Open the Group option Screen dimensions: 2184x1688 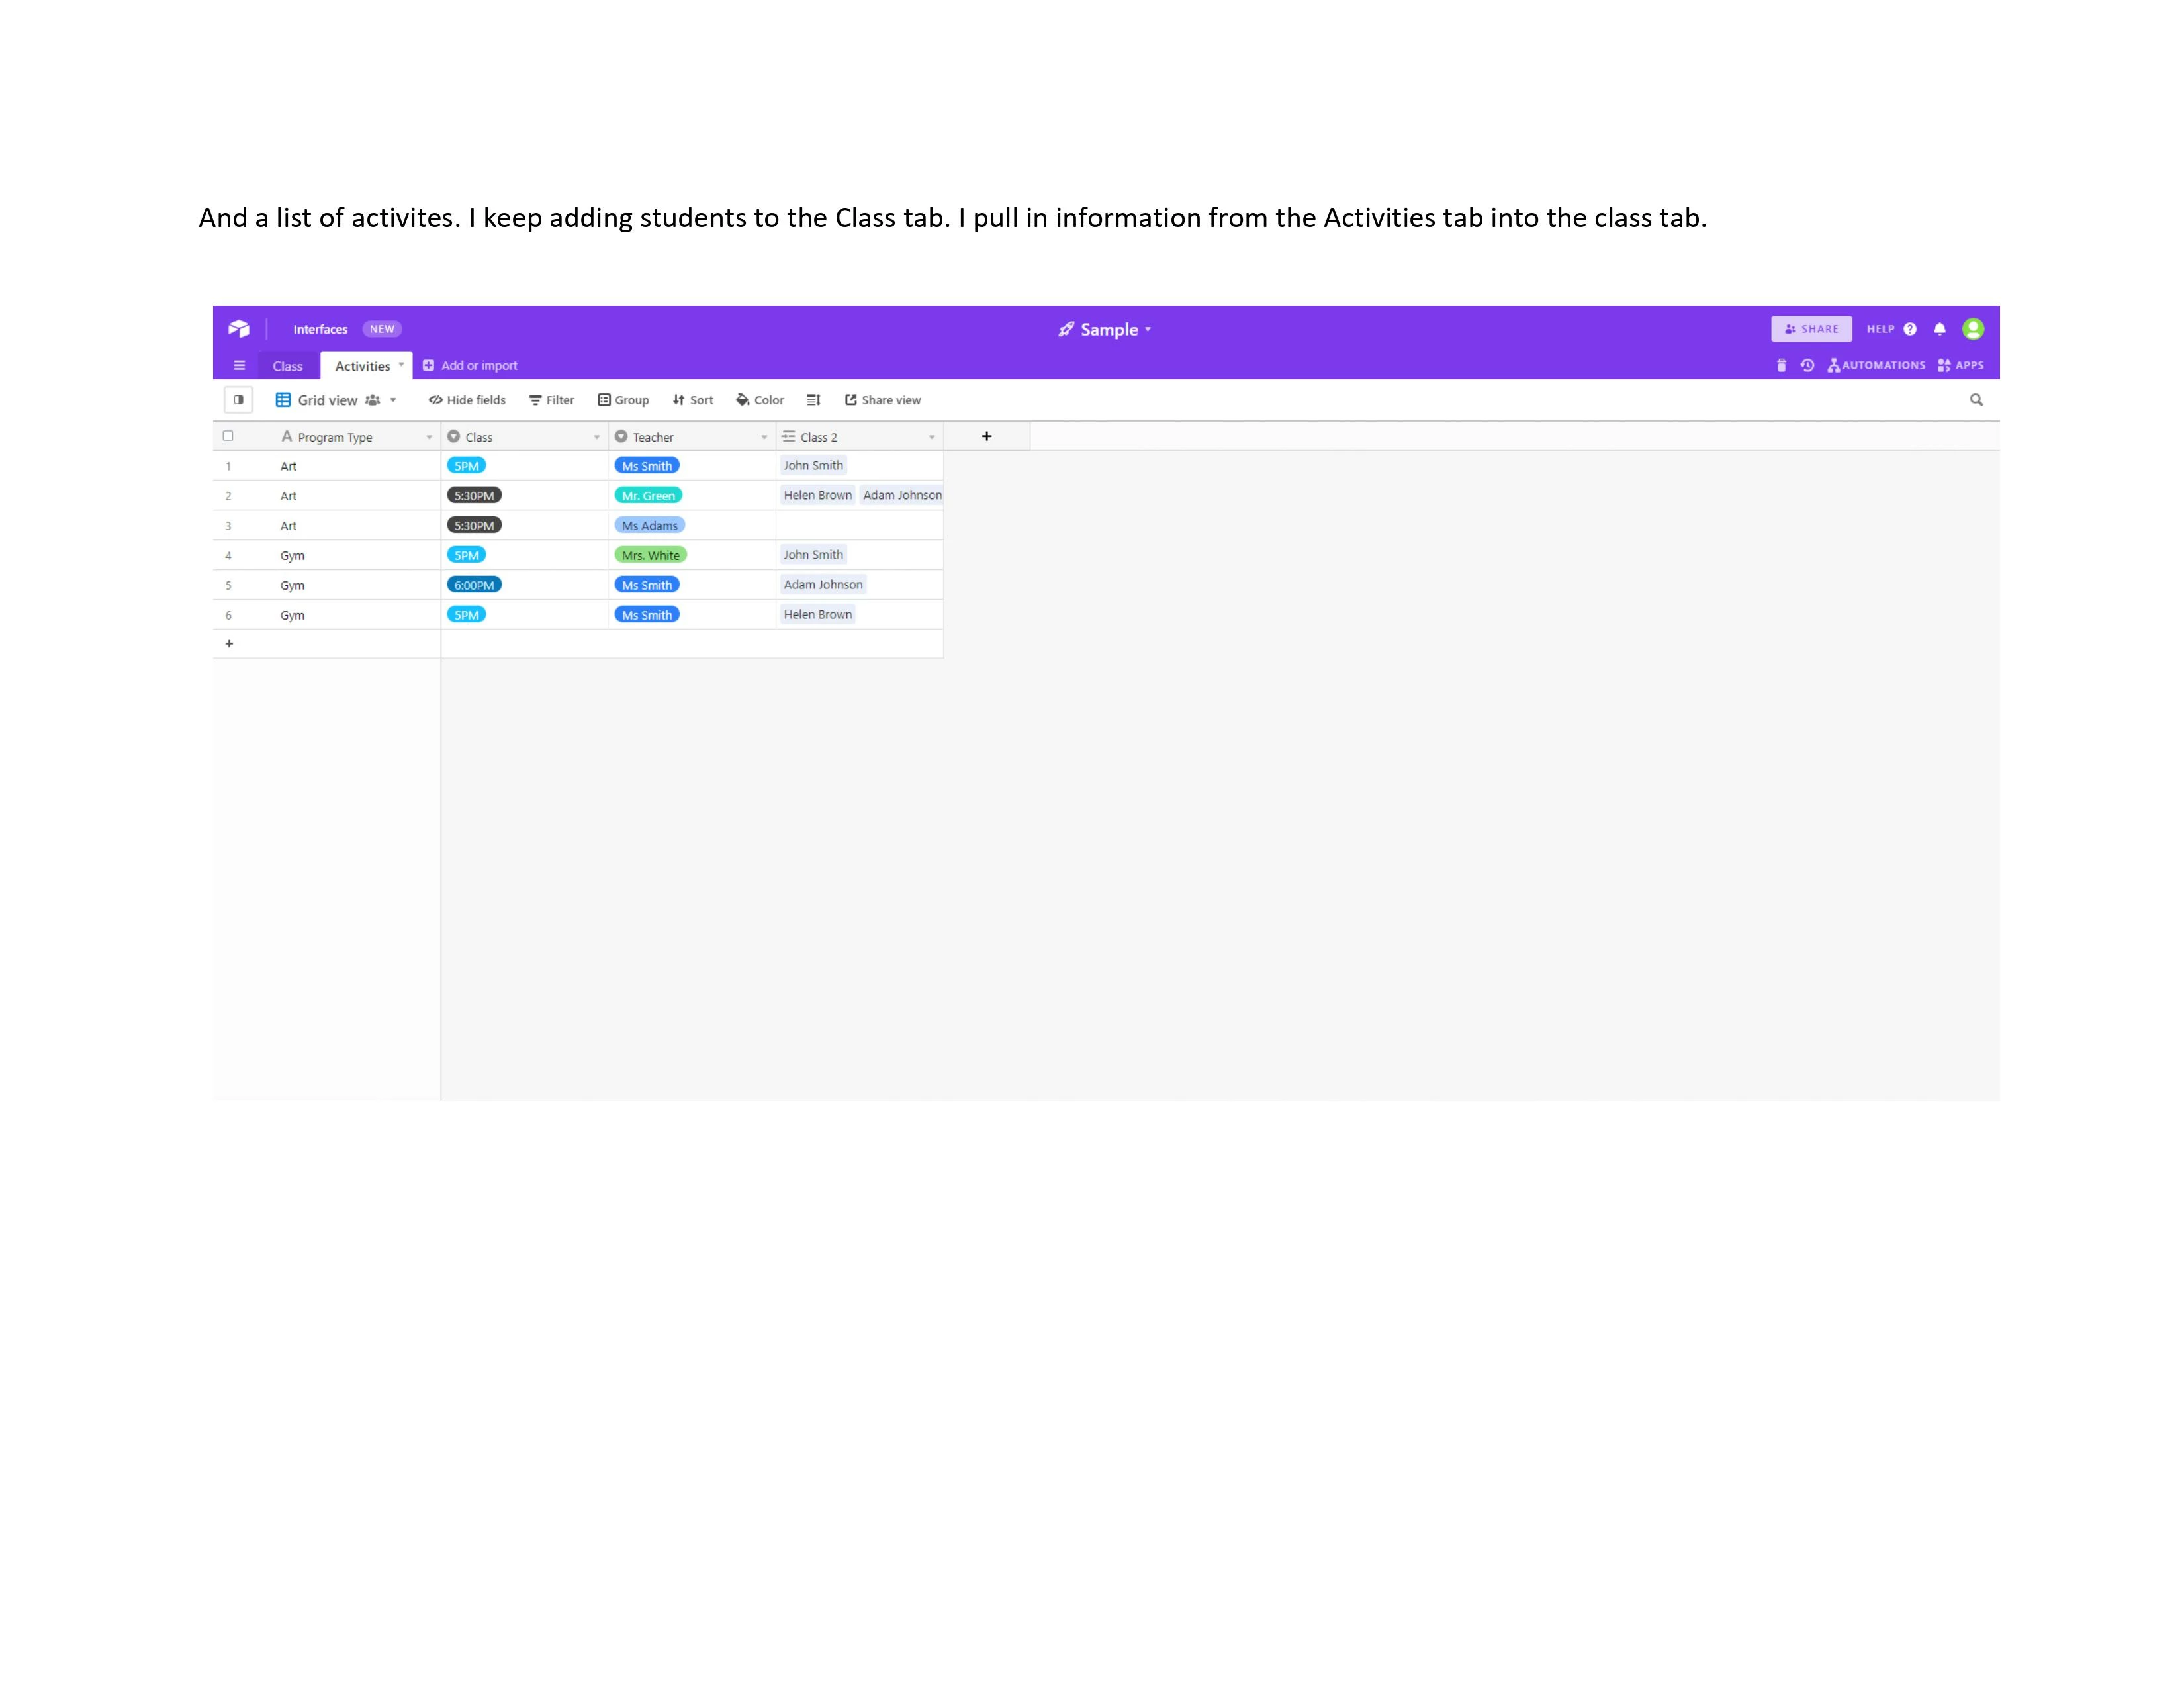[x=623, y=400]
